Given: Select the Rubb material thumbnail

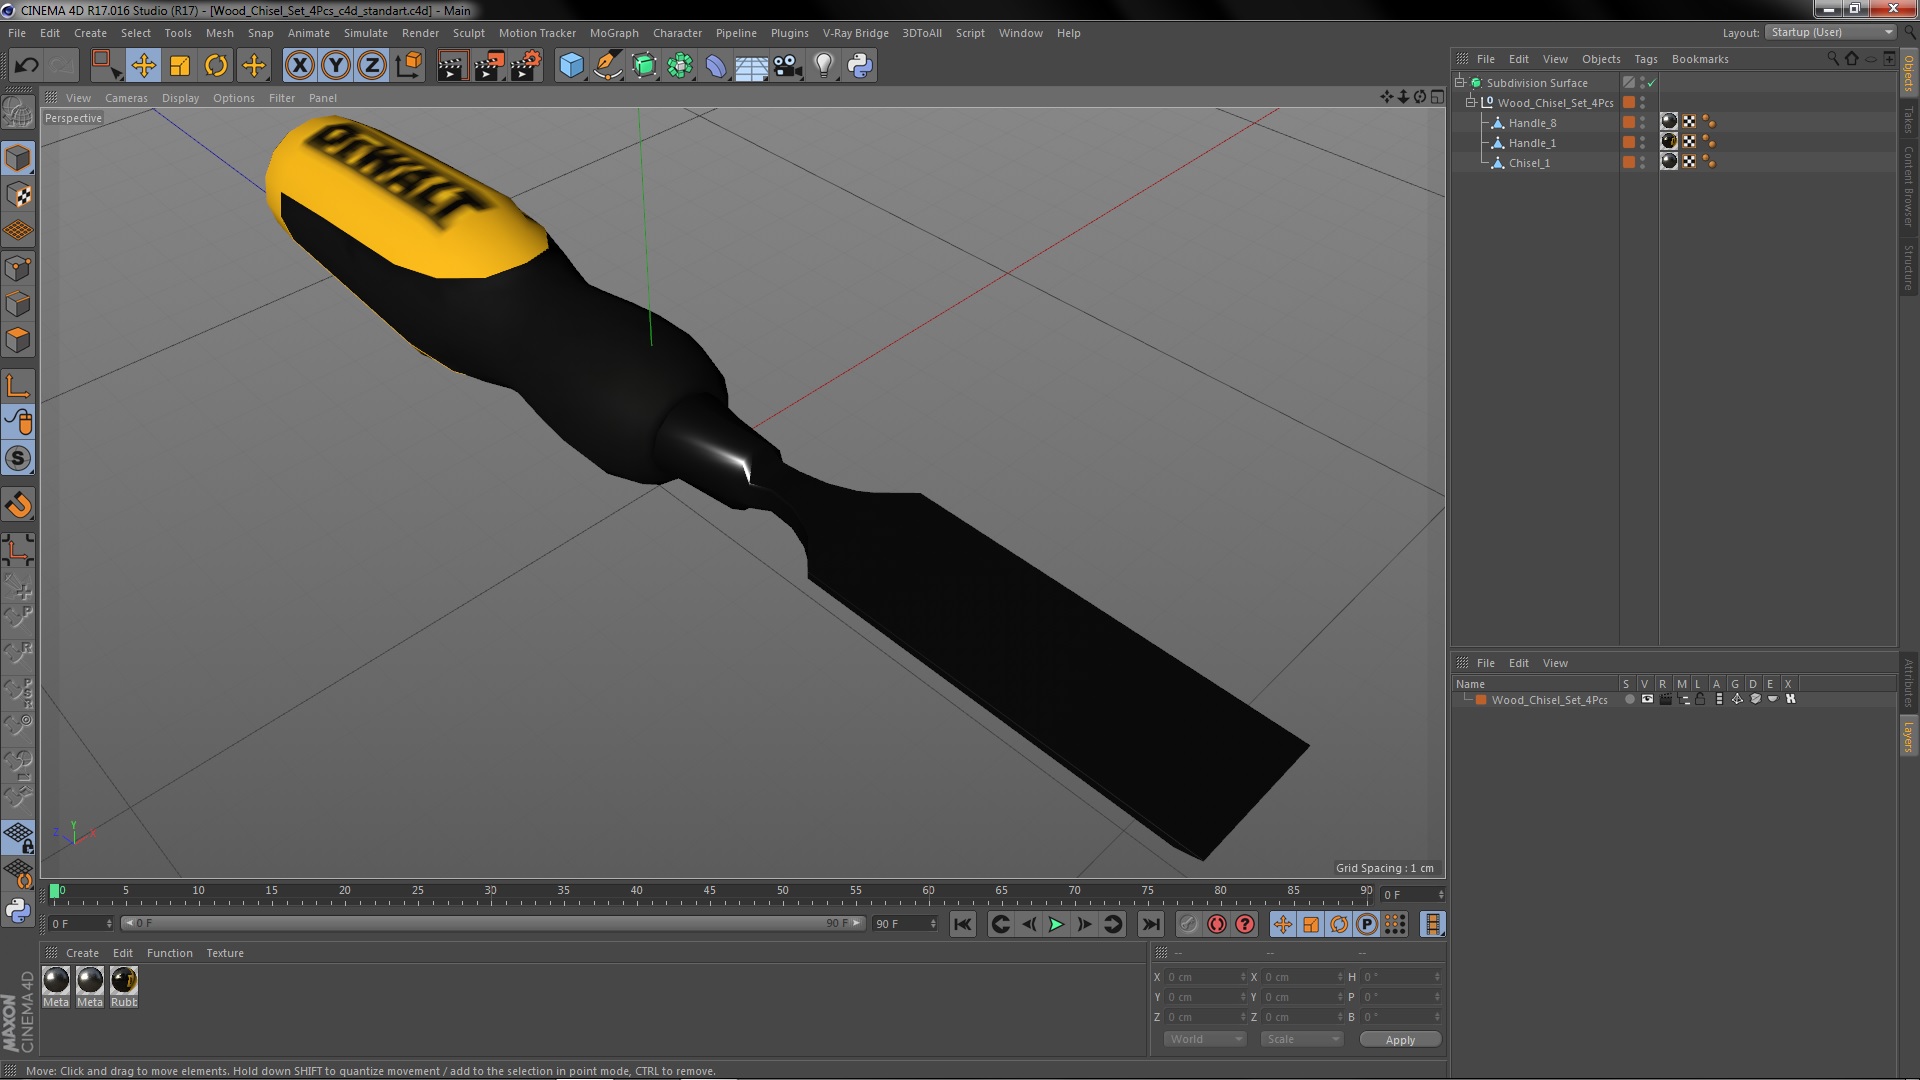Looking at the screenshot, I should (x=124, y=987).
